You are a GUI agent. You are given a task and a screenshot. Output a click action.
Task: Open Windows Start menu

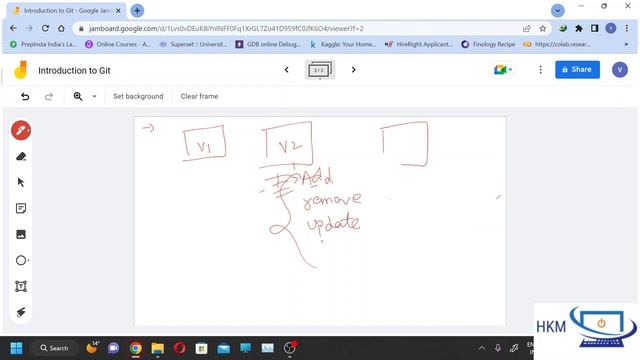[x=16, y=348]
